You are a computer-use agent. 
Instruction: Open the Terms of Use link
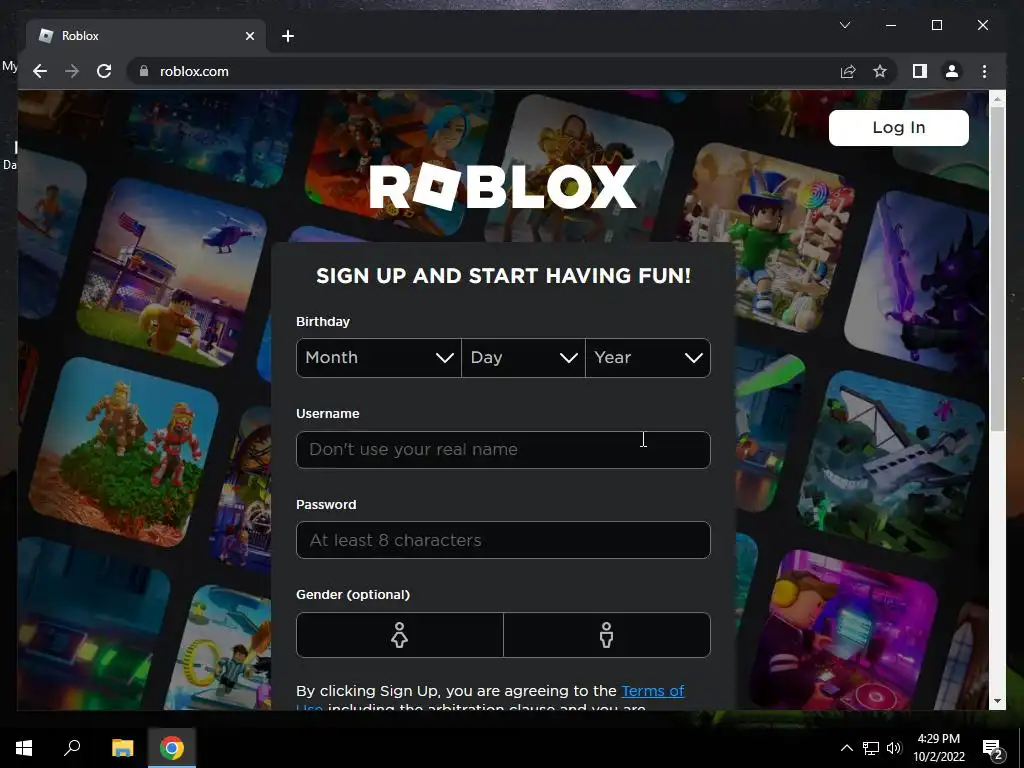[x=652, y=691]
